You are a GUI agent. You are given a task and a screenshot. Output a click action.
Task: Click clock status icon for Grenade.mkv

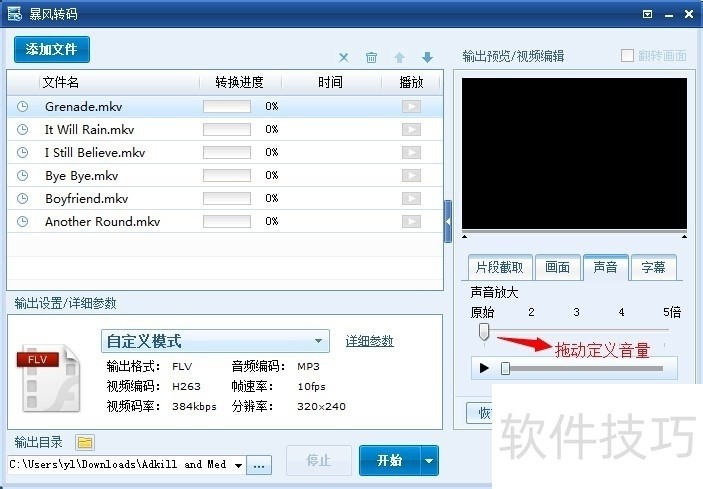pos(22,107)
